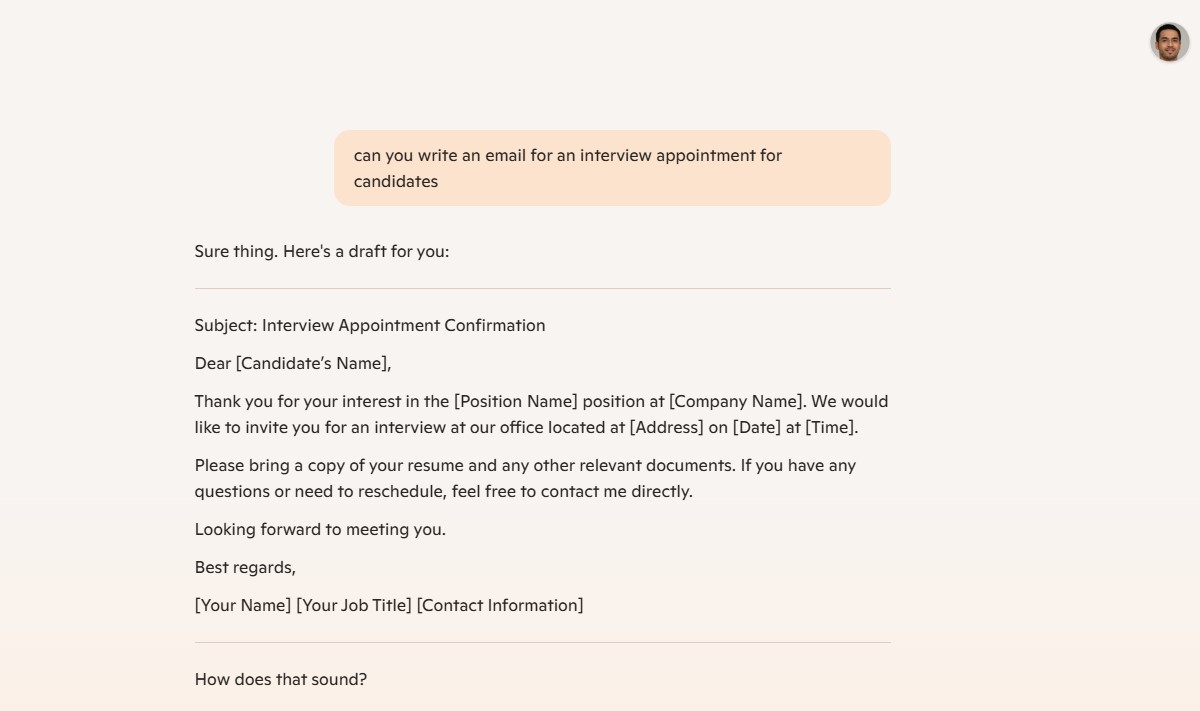Click the "Sure thing. Here's a draft" line
The height and width of the screenshot is (711, 1200).
(321, 252)
